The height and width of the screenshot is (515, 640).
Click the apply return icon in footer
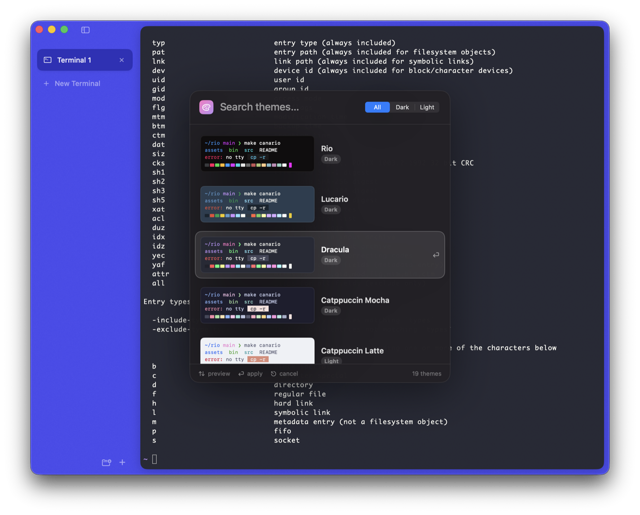[x=241, y=374]
